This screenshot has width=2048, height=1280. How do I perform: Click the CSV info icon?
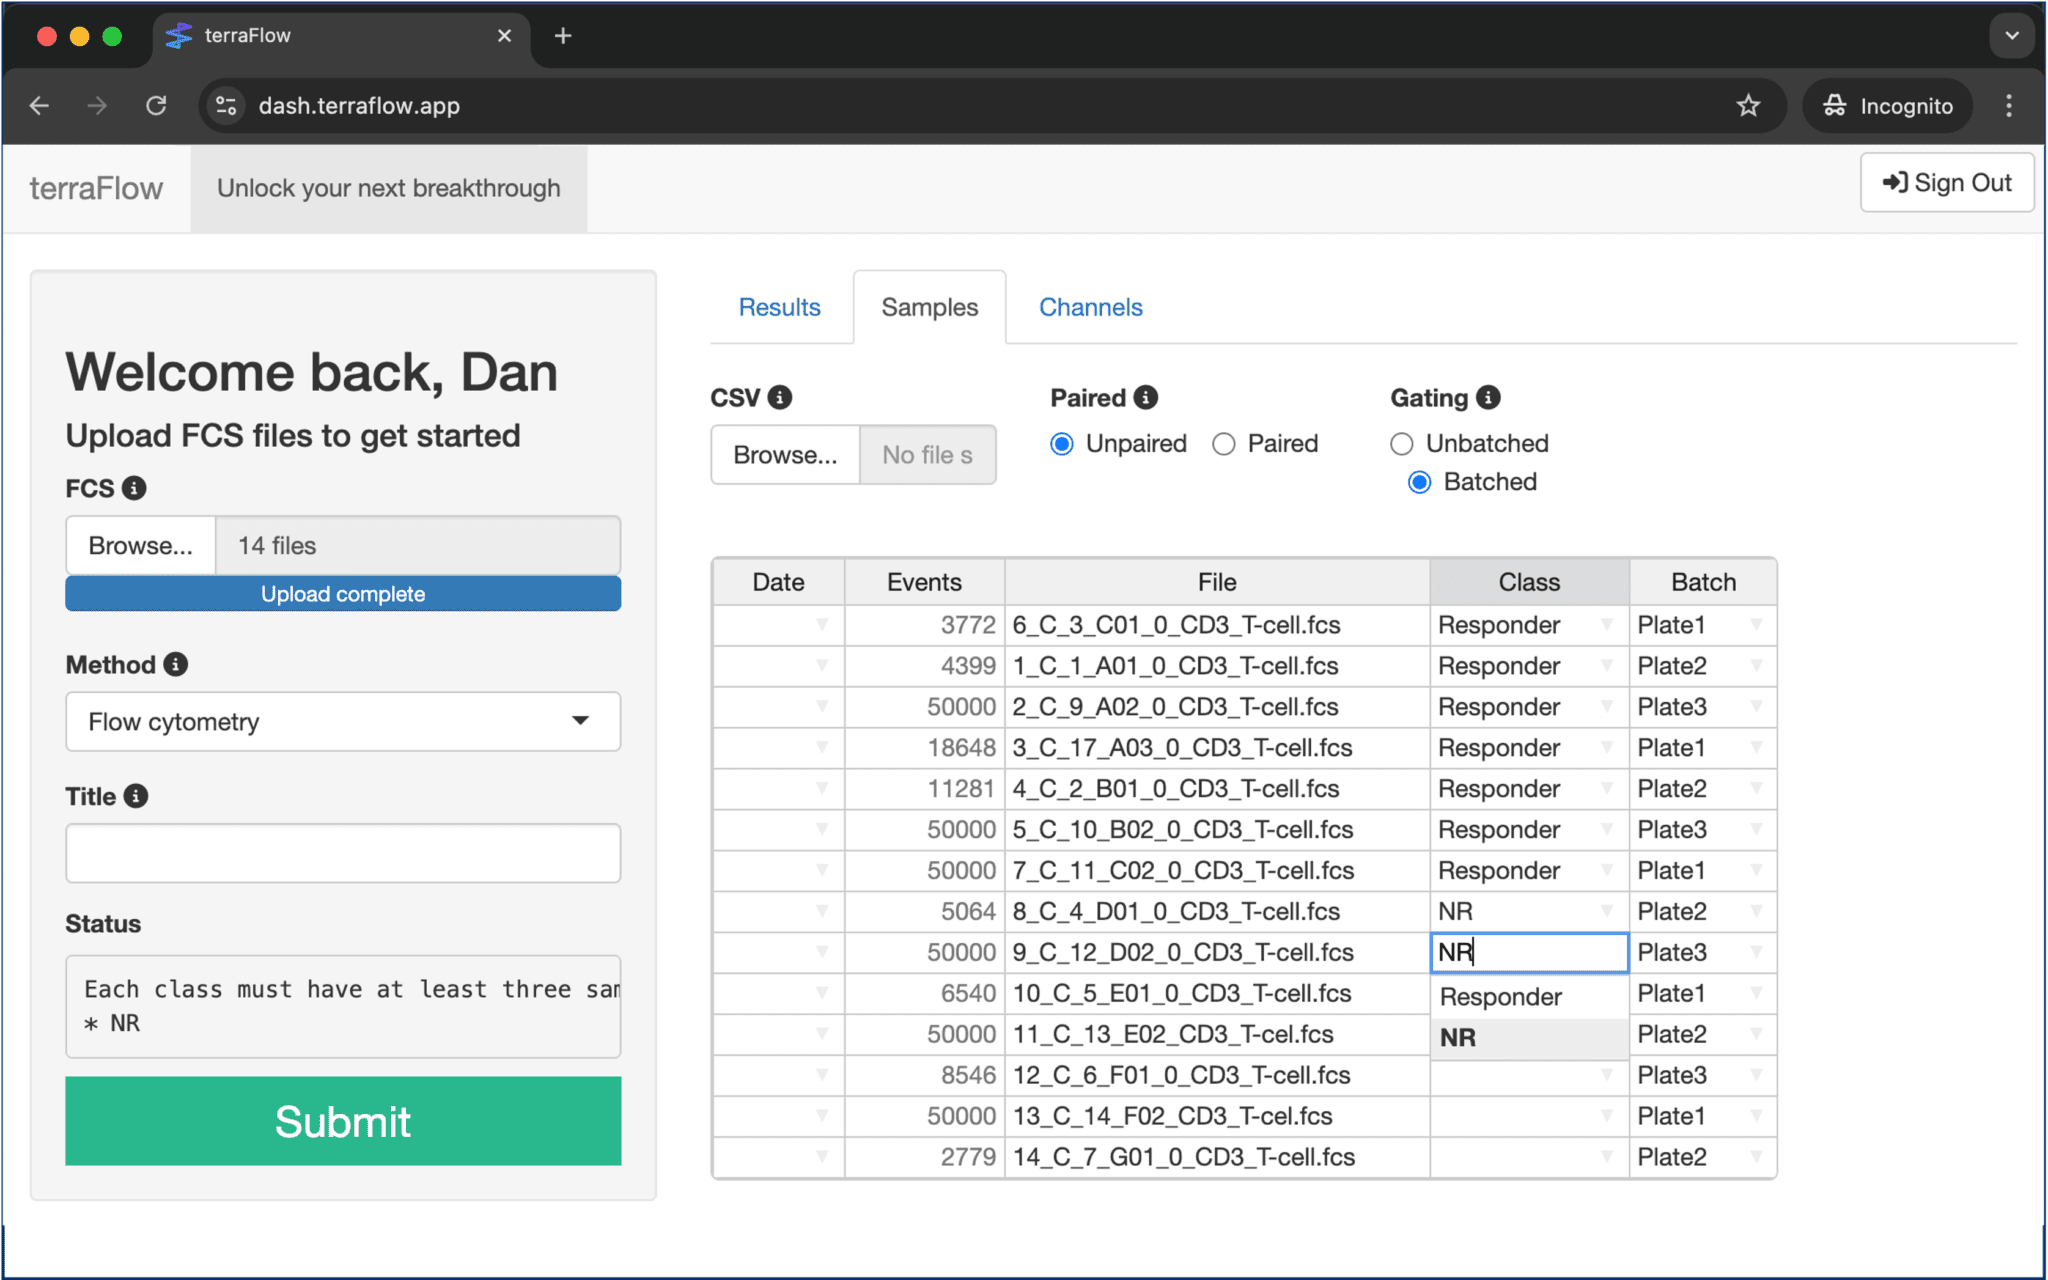(x=780, y=397)
